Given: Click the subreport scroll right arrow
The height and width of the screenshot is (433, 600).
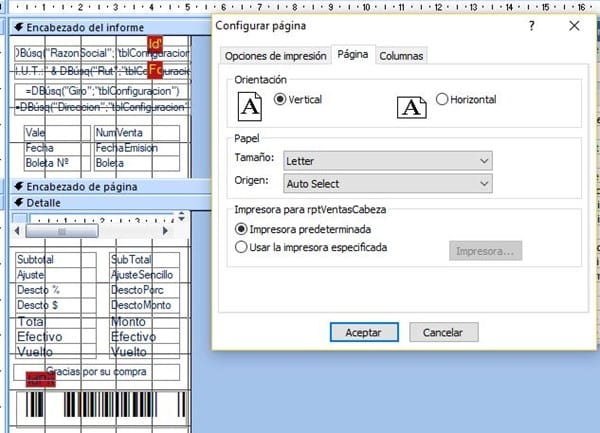Looking at the screenshot, I should tap(165, 231).
